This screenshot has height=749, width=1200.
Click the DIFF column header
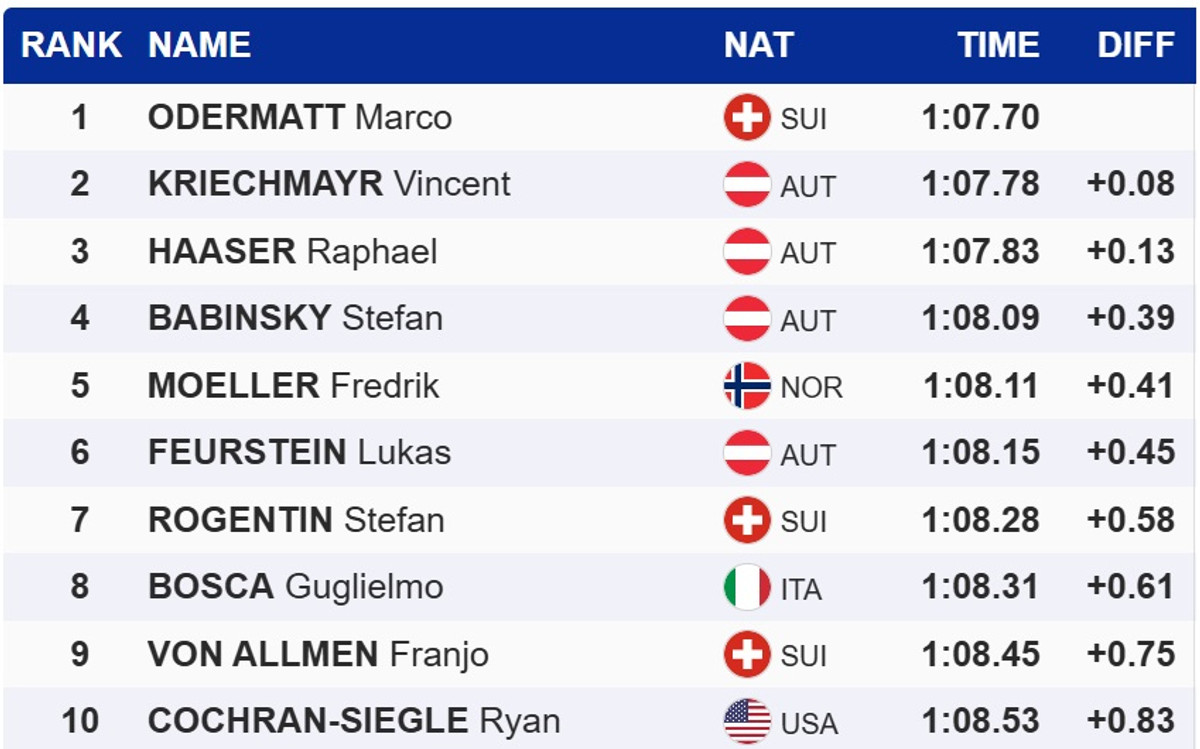pyautogui.click(x=1135, y=45)
